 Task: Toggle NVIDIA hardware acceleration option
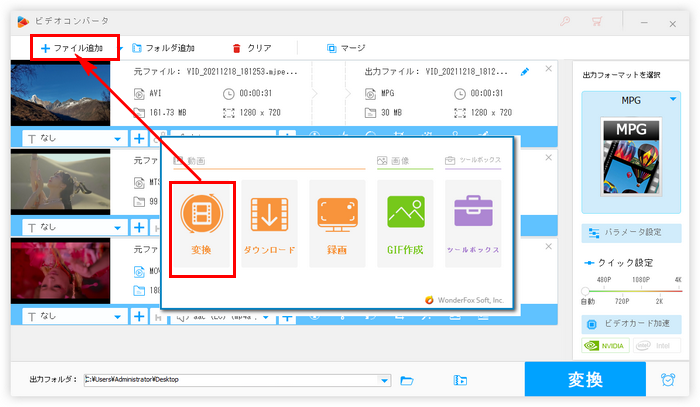point(605,347)
